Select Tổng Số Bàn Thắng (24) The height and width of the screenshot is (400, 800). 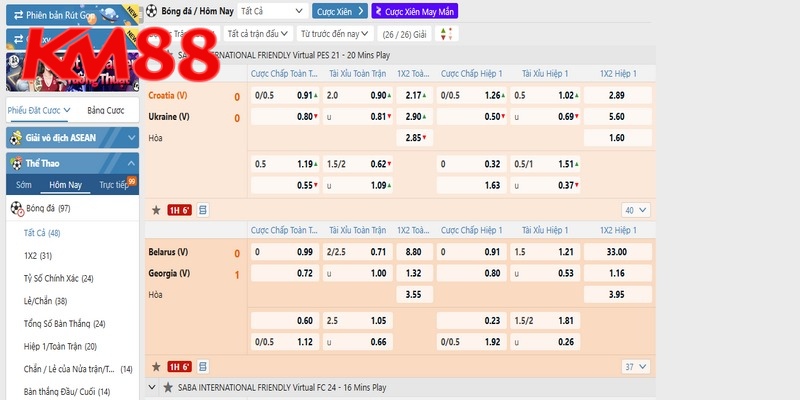(x=64, y=323)
